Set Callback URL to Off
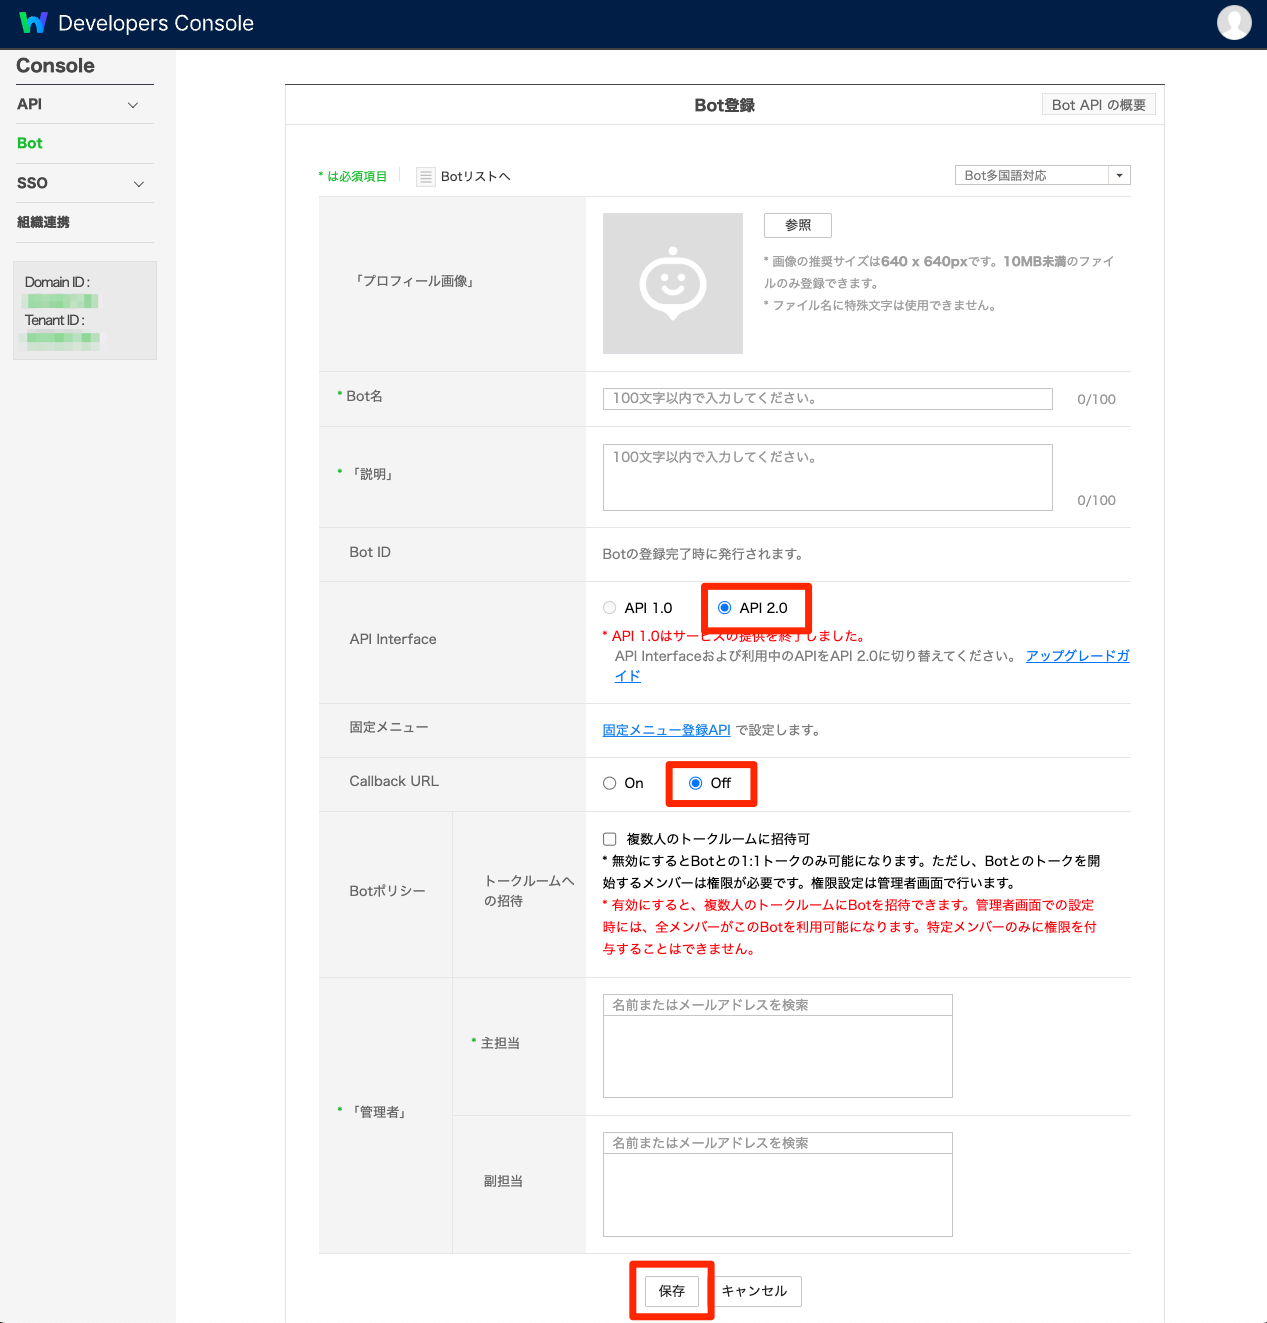Image resolution: width=1267 pixels, height=1323 pixels. (x=696, y=784)
